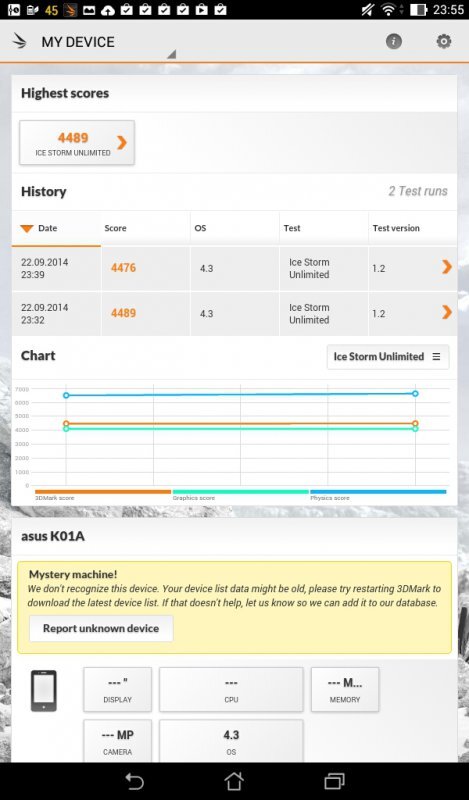Open settings gear icon
This screenshot has height=800, width=469.
click(x=444, y=41)
